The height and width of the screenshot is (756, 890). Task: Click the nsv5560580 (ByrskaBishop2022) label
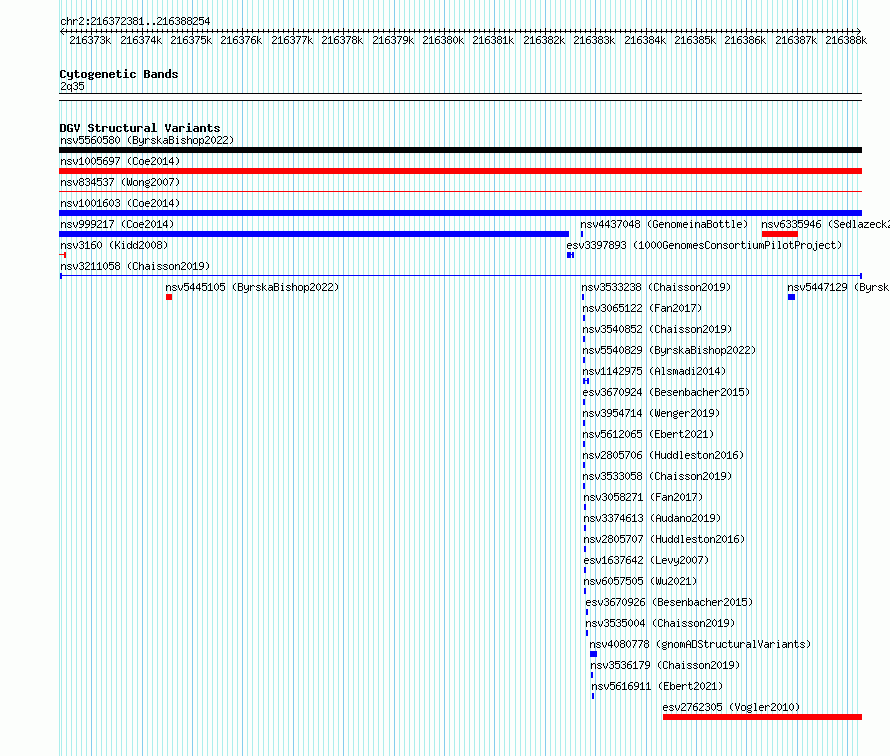point(147,140)
